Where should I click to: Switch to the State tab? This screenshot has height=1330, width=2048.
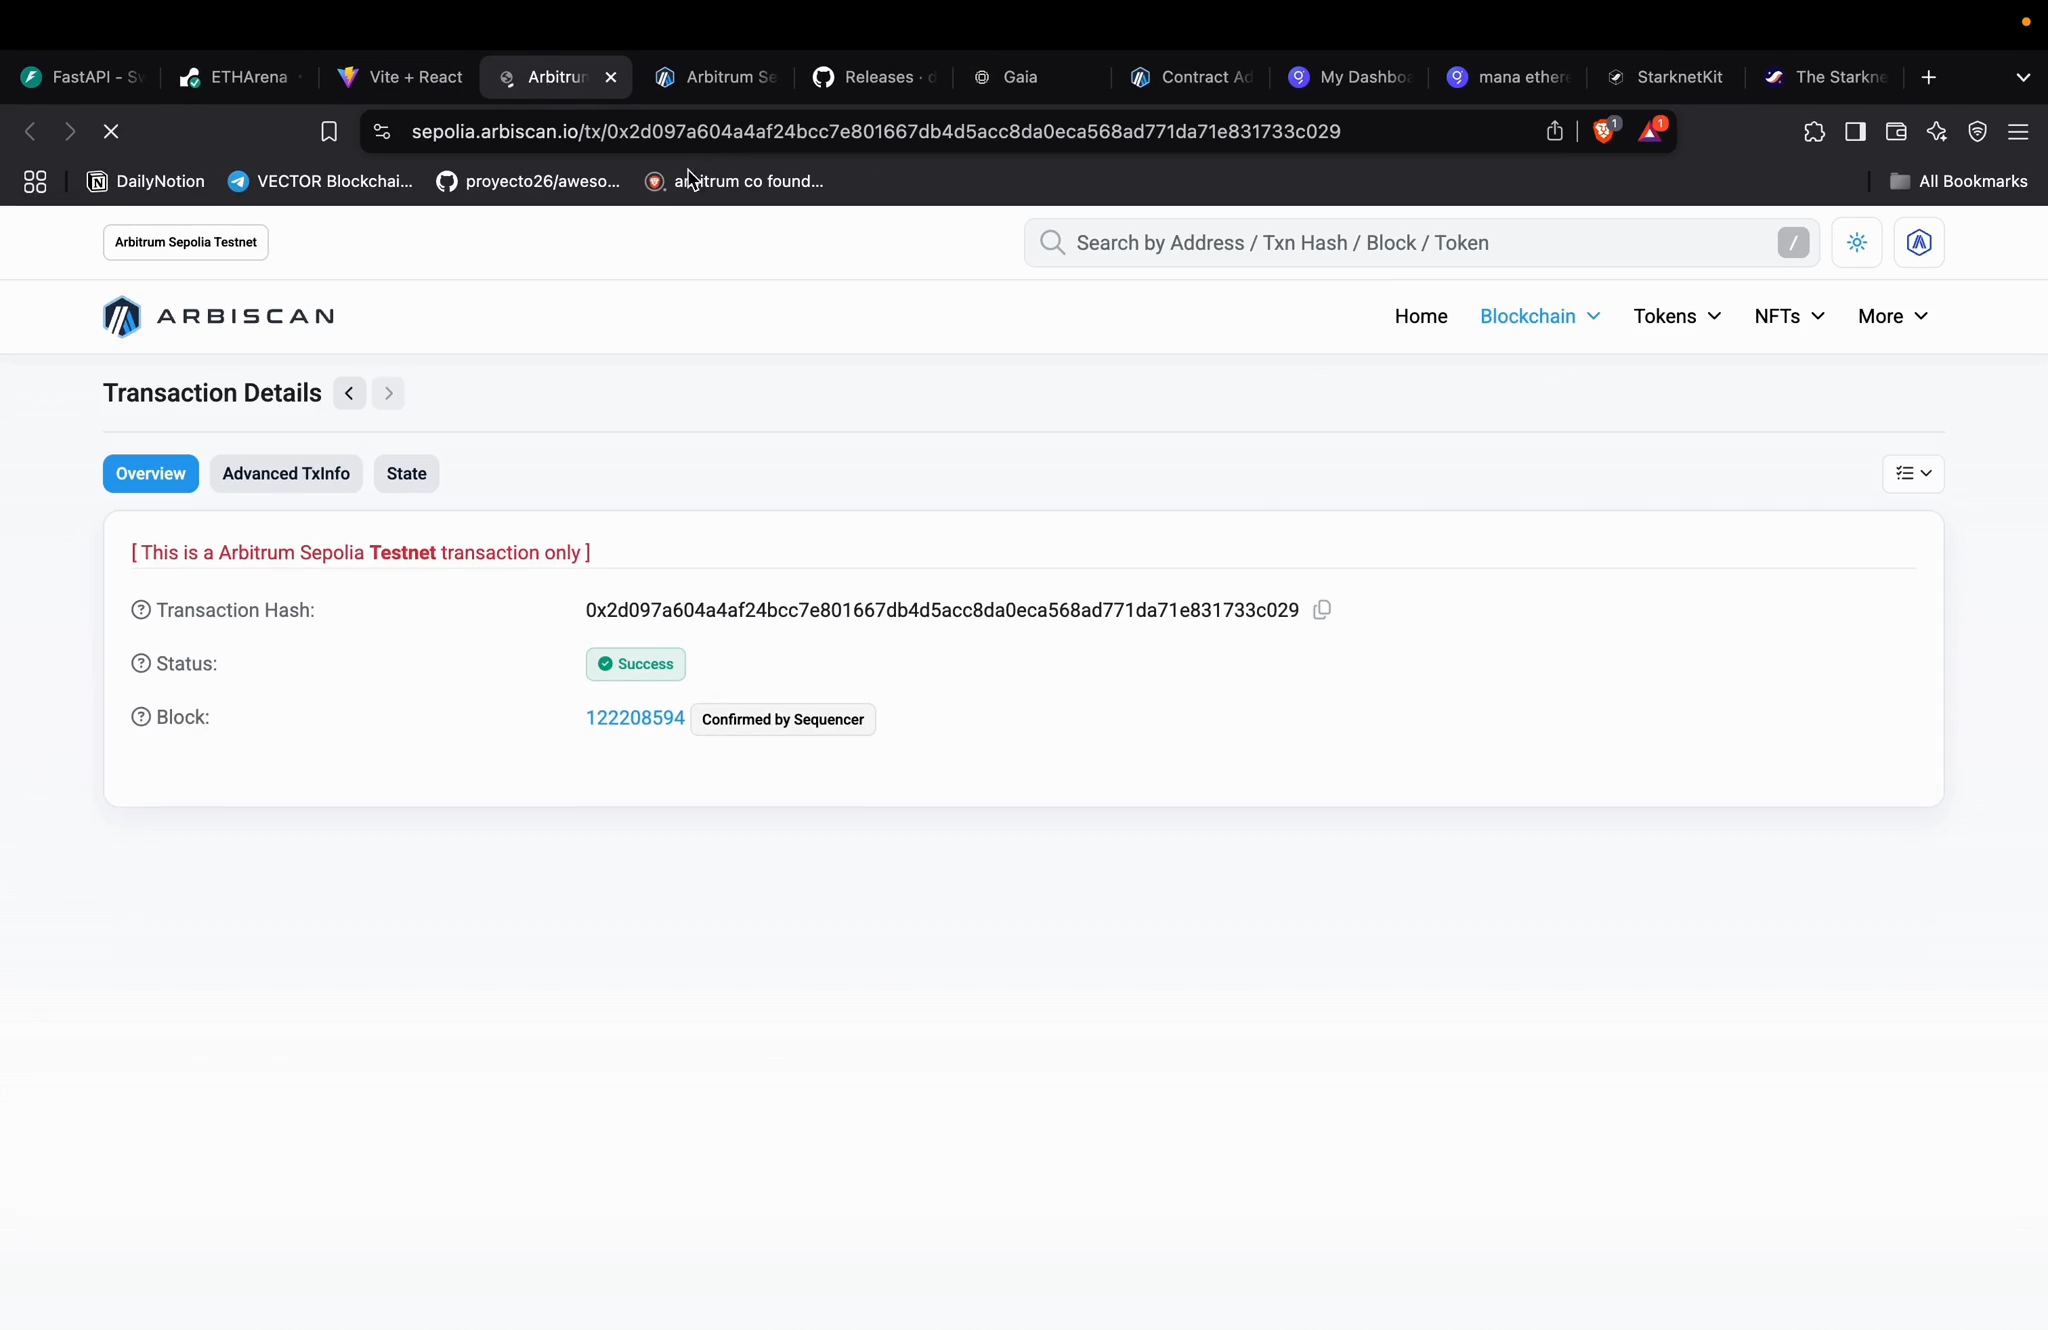point(406,473)
